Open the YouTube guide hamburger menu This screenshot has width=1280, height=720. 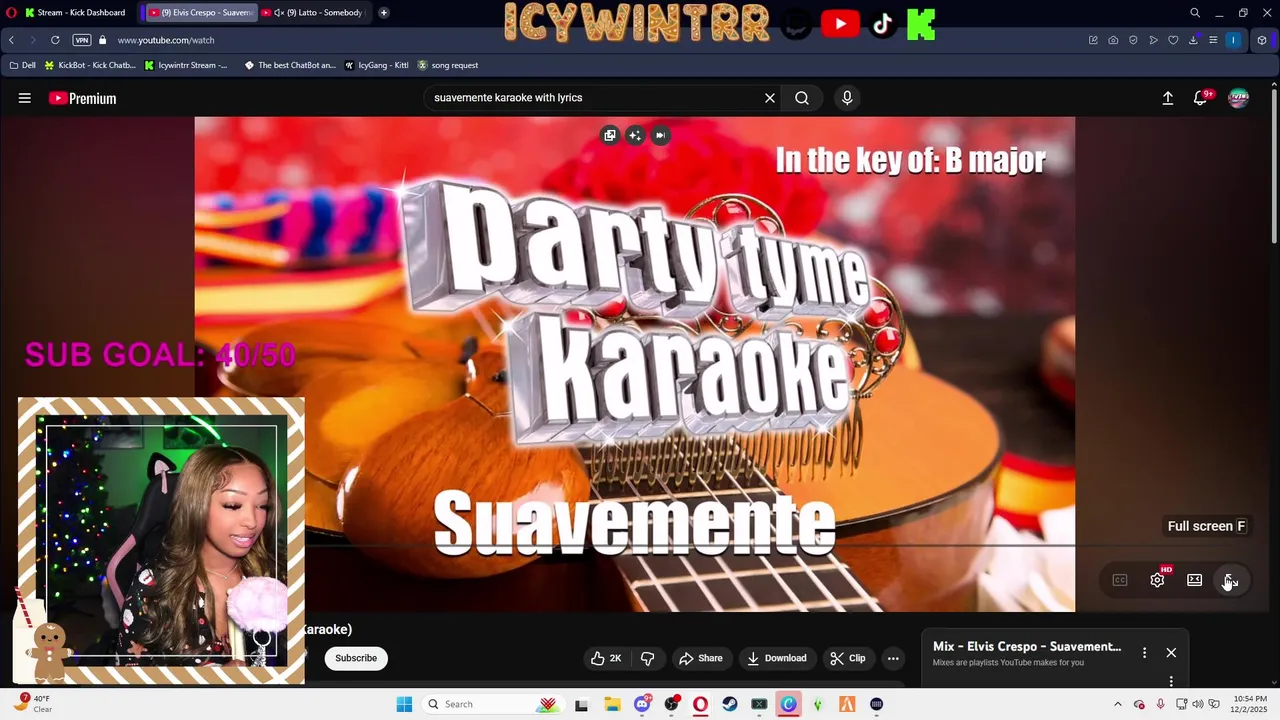[x=25, y=98]
